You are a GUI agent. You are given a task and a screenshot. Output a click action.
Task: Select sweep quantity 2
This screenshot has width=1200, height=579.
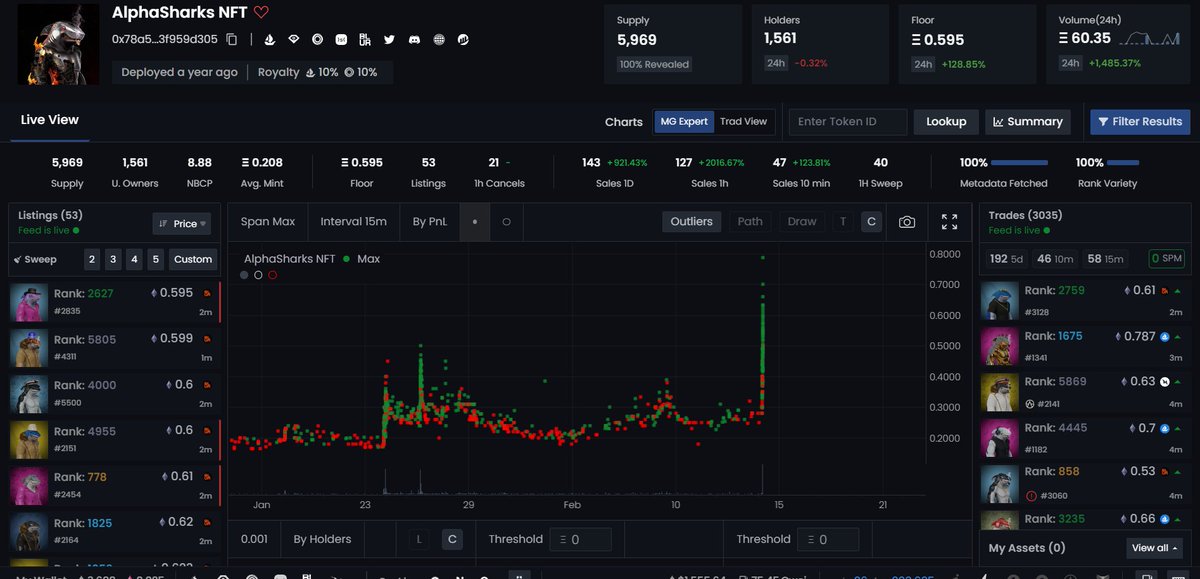92,259
